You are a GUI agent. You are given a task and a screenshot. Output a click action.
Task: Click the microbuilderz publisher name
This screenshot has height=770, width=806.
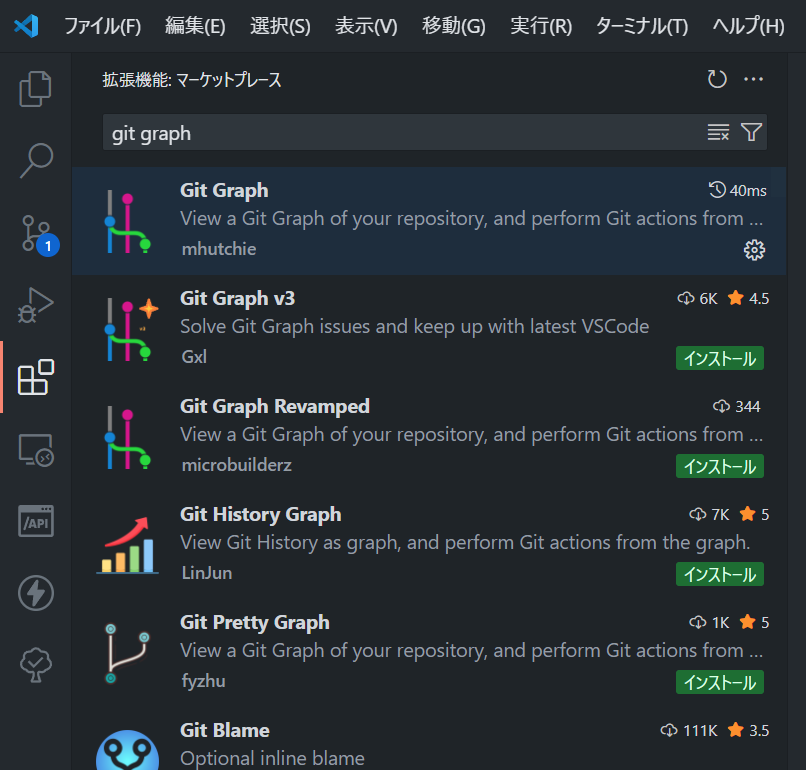coord(236,465)
